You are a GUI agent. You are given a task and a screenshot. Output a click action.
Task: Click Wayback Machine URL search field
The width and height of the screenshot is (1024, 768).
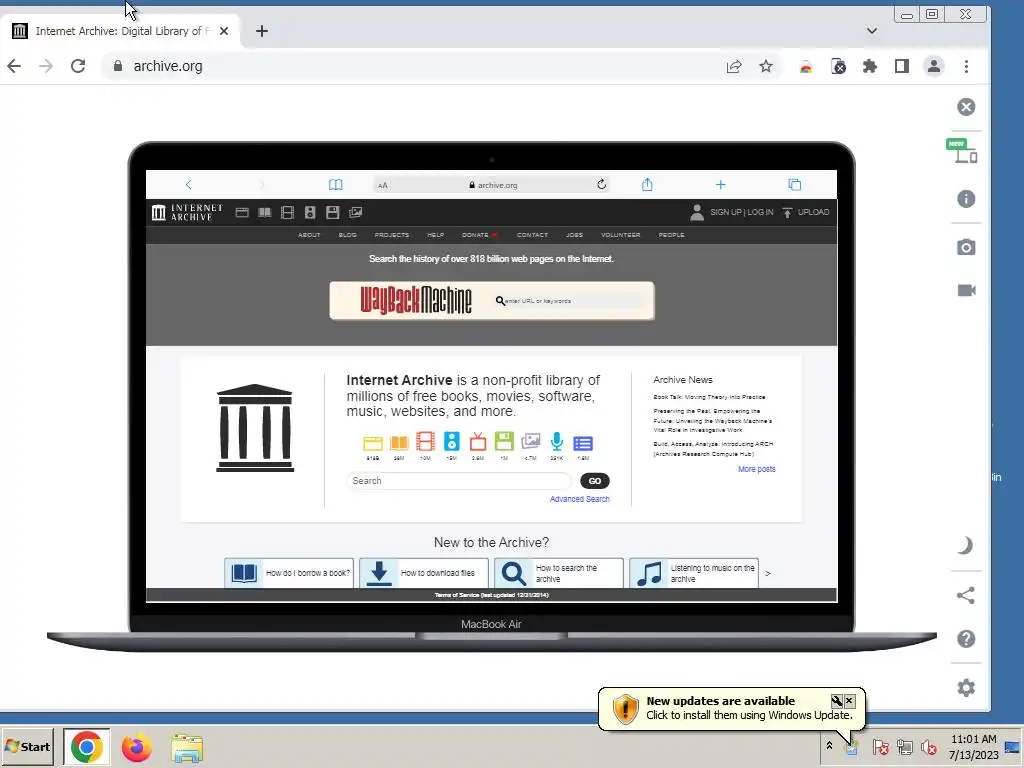click(x=571, y=301)
